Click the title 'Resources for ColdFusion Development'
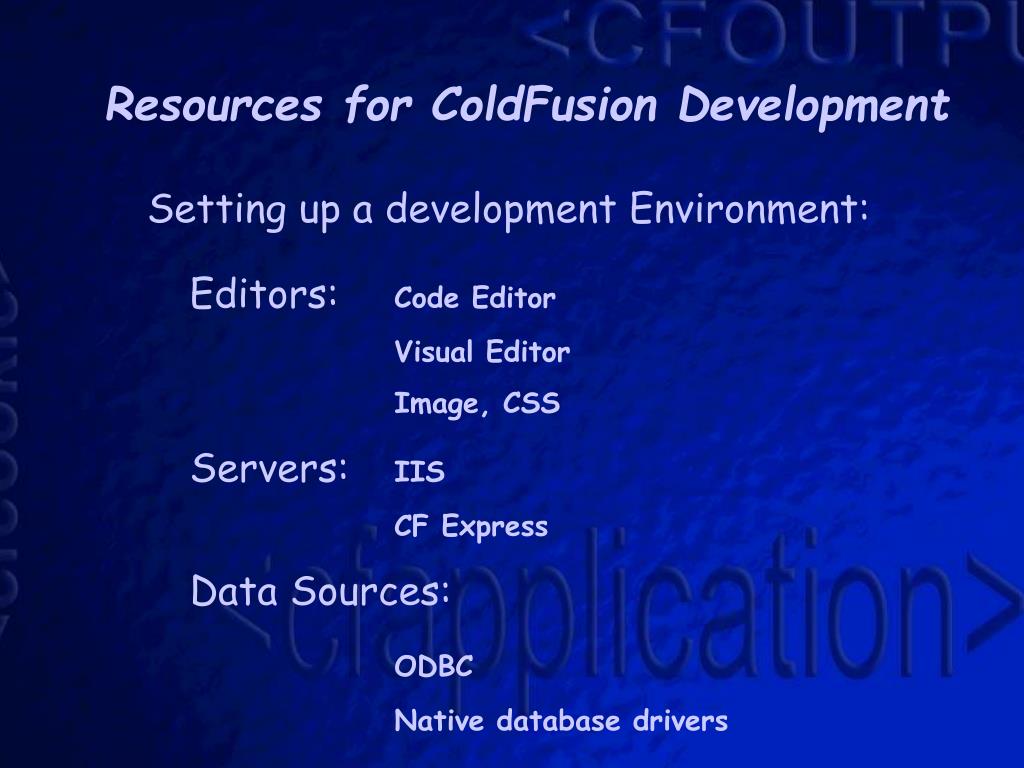The height and width of the screenshot is (768, 1024). tap(528, 105)
